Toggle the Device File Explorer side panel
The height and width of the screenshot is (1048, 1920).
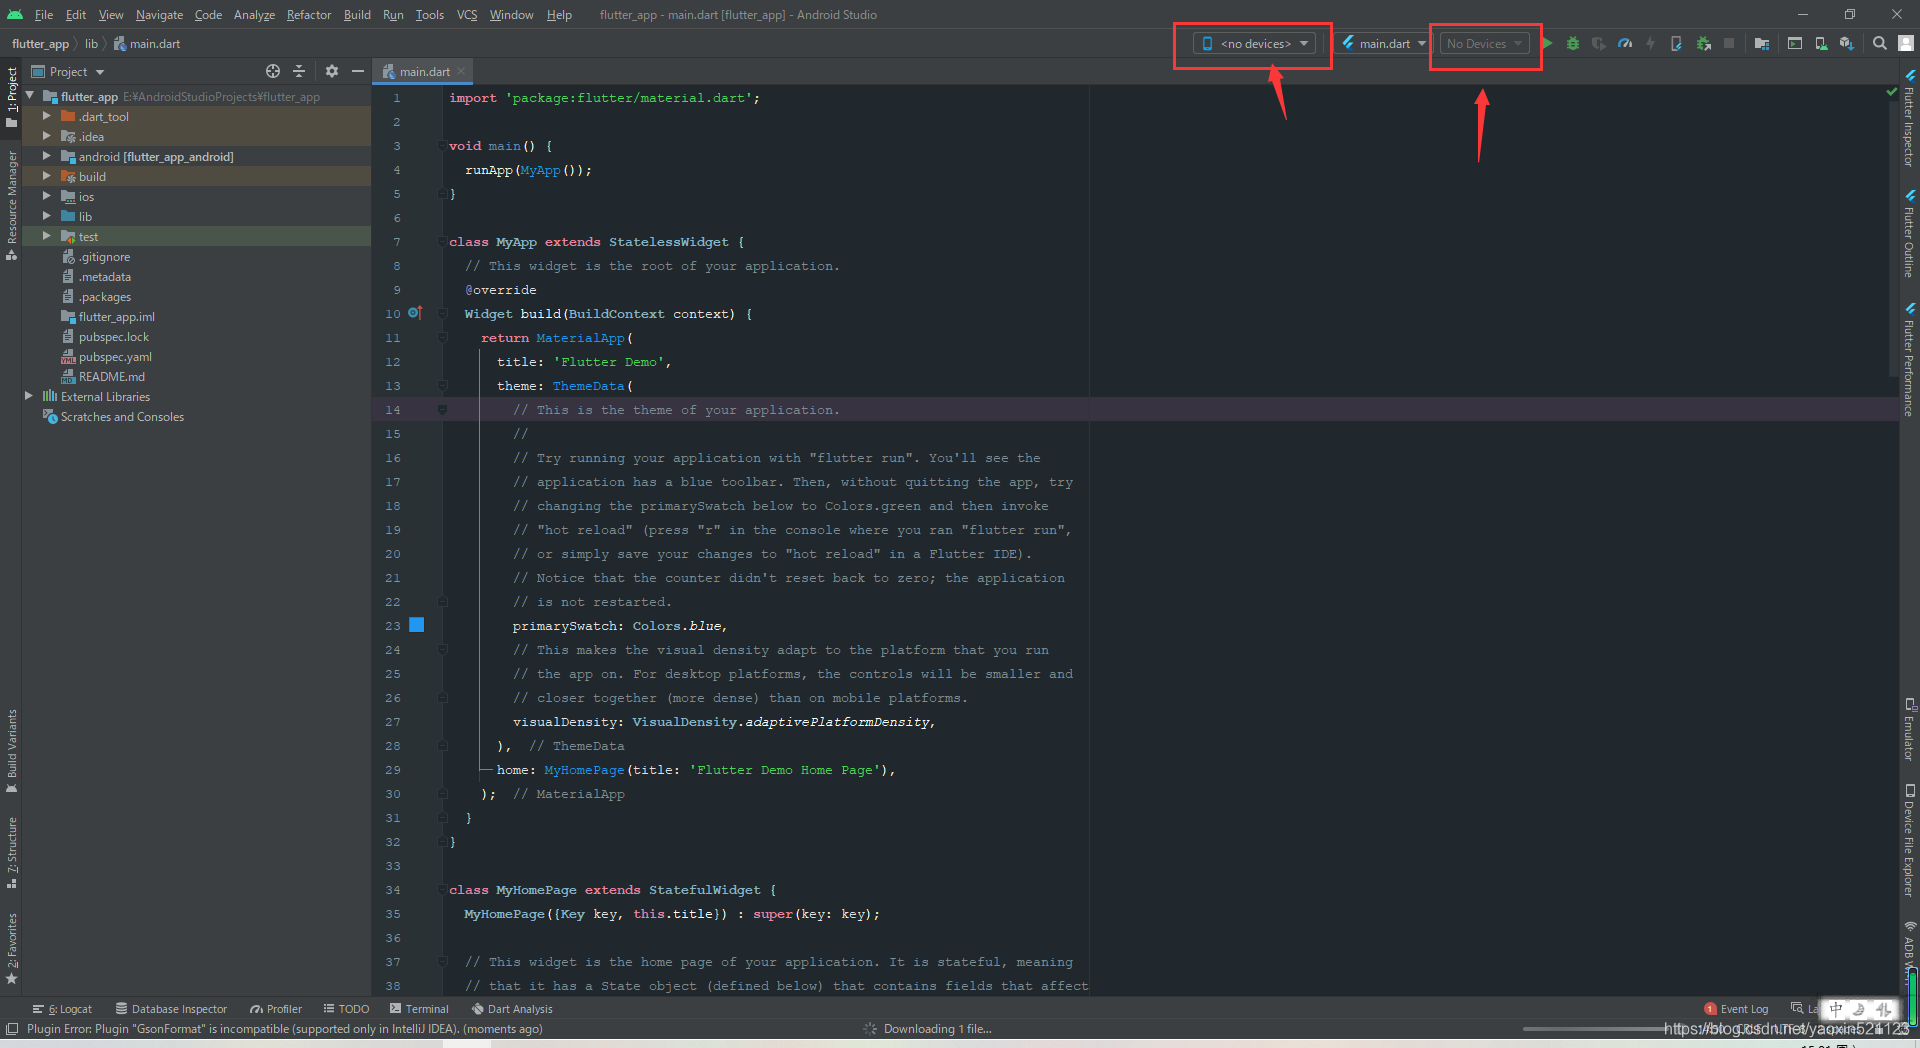(x=1909, y=840)
